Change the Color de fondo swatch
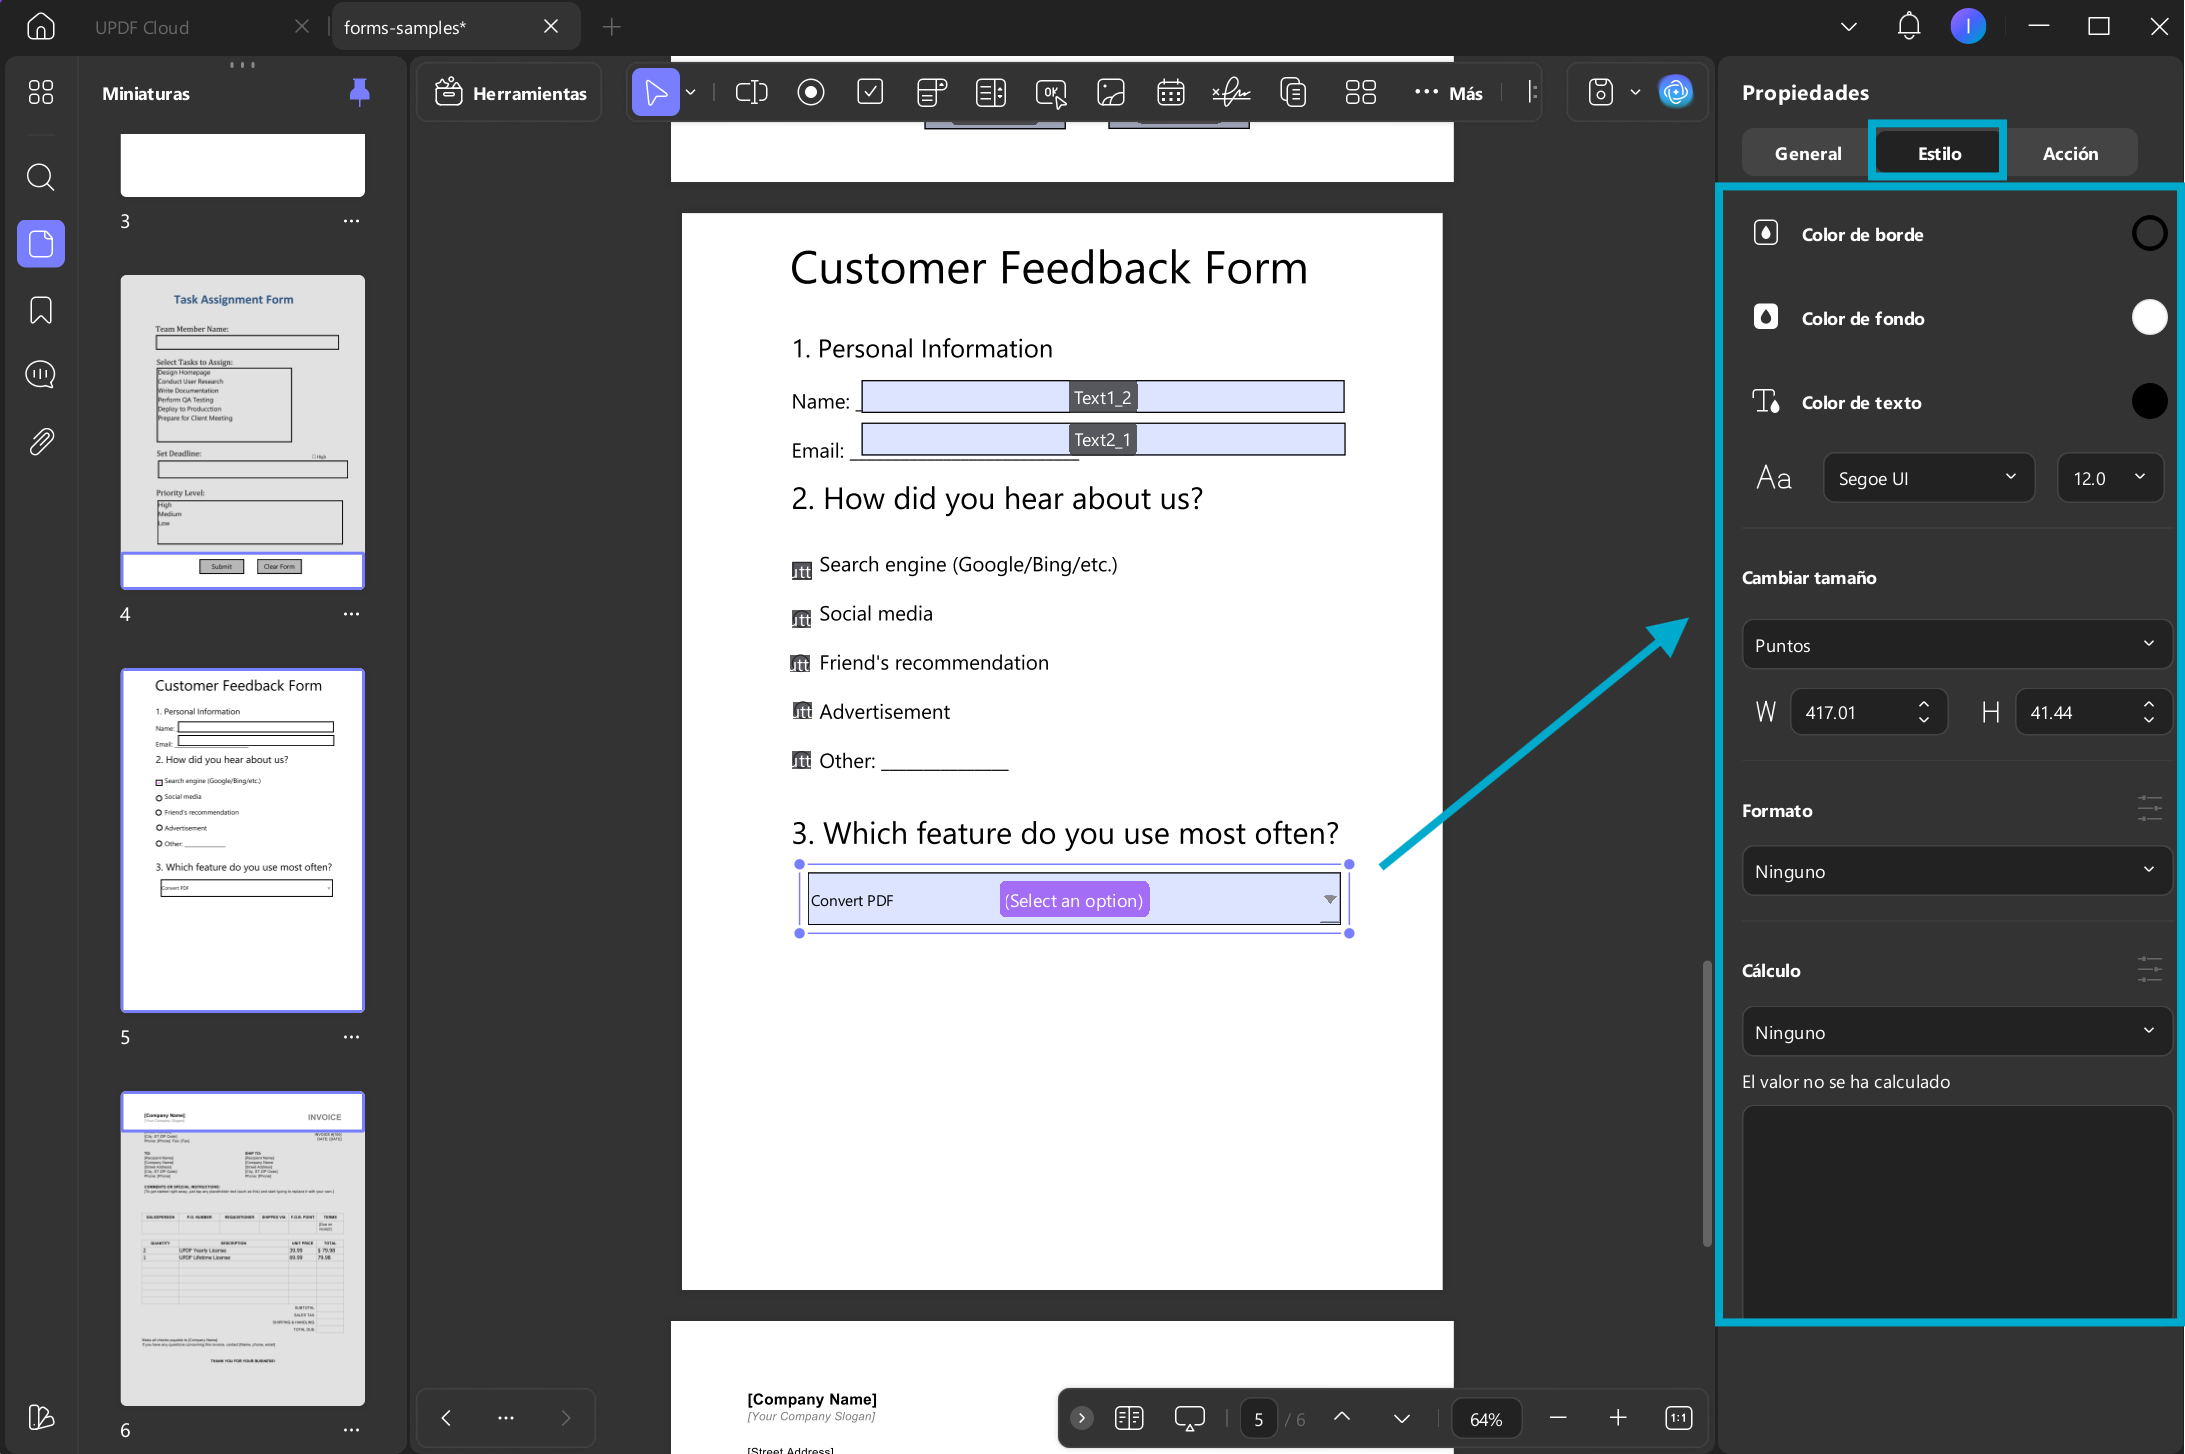This screenshot has height=1454, width=2185. click(x=2149, y=318)
